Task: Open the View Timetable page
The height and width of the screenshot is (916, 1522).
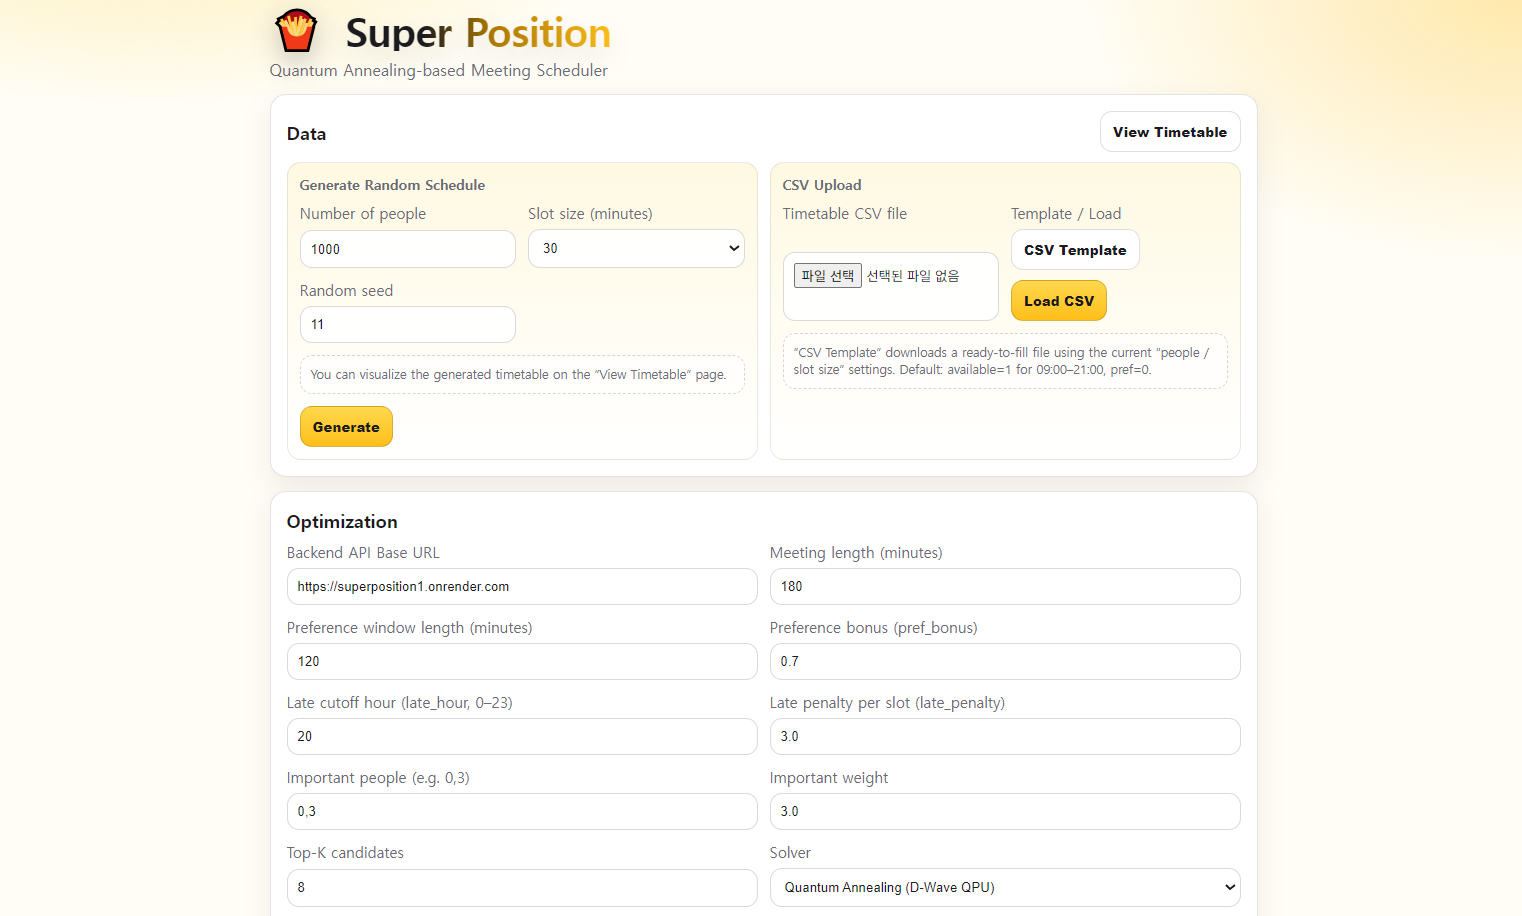Action: 1169,131
